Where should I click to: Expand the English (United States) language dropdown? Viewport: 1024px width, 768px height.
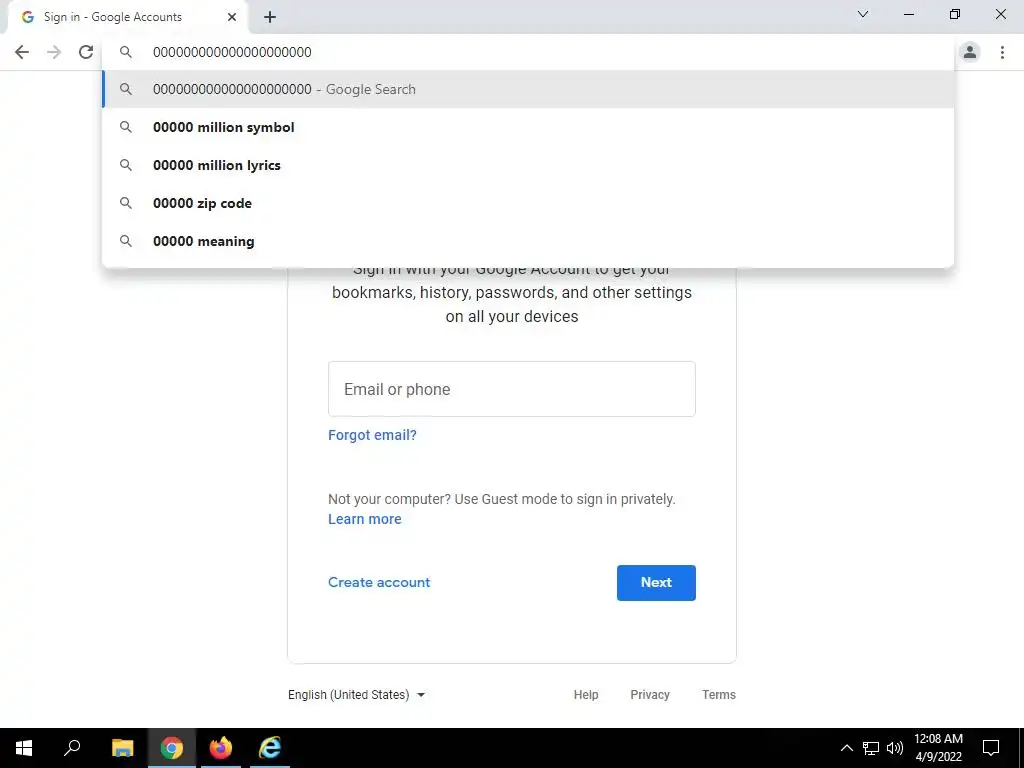pyautogui.click(x=357, y=695)
